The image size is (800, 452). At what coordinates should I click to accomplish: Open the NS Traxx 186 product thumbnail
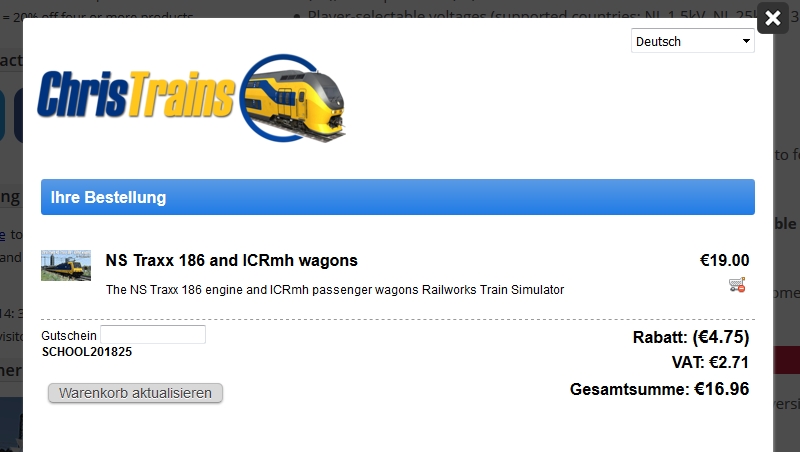point(66,265)
